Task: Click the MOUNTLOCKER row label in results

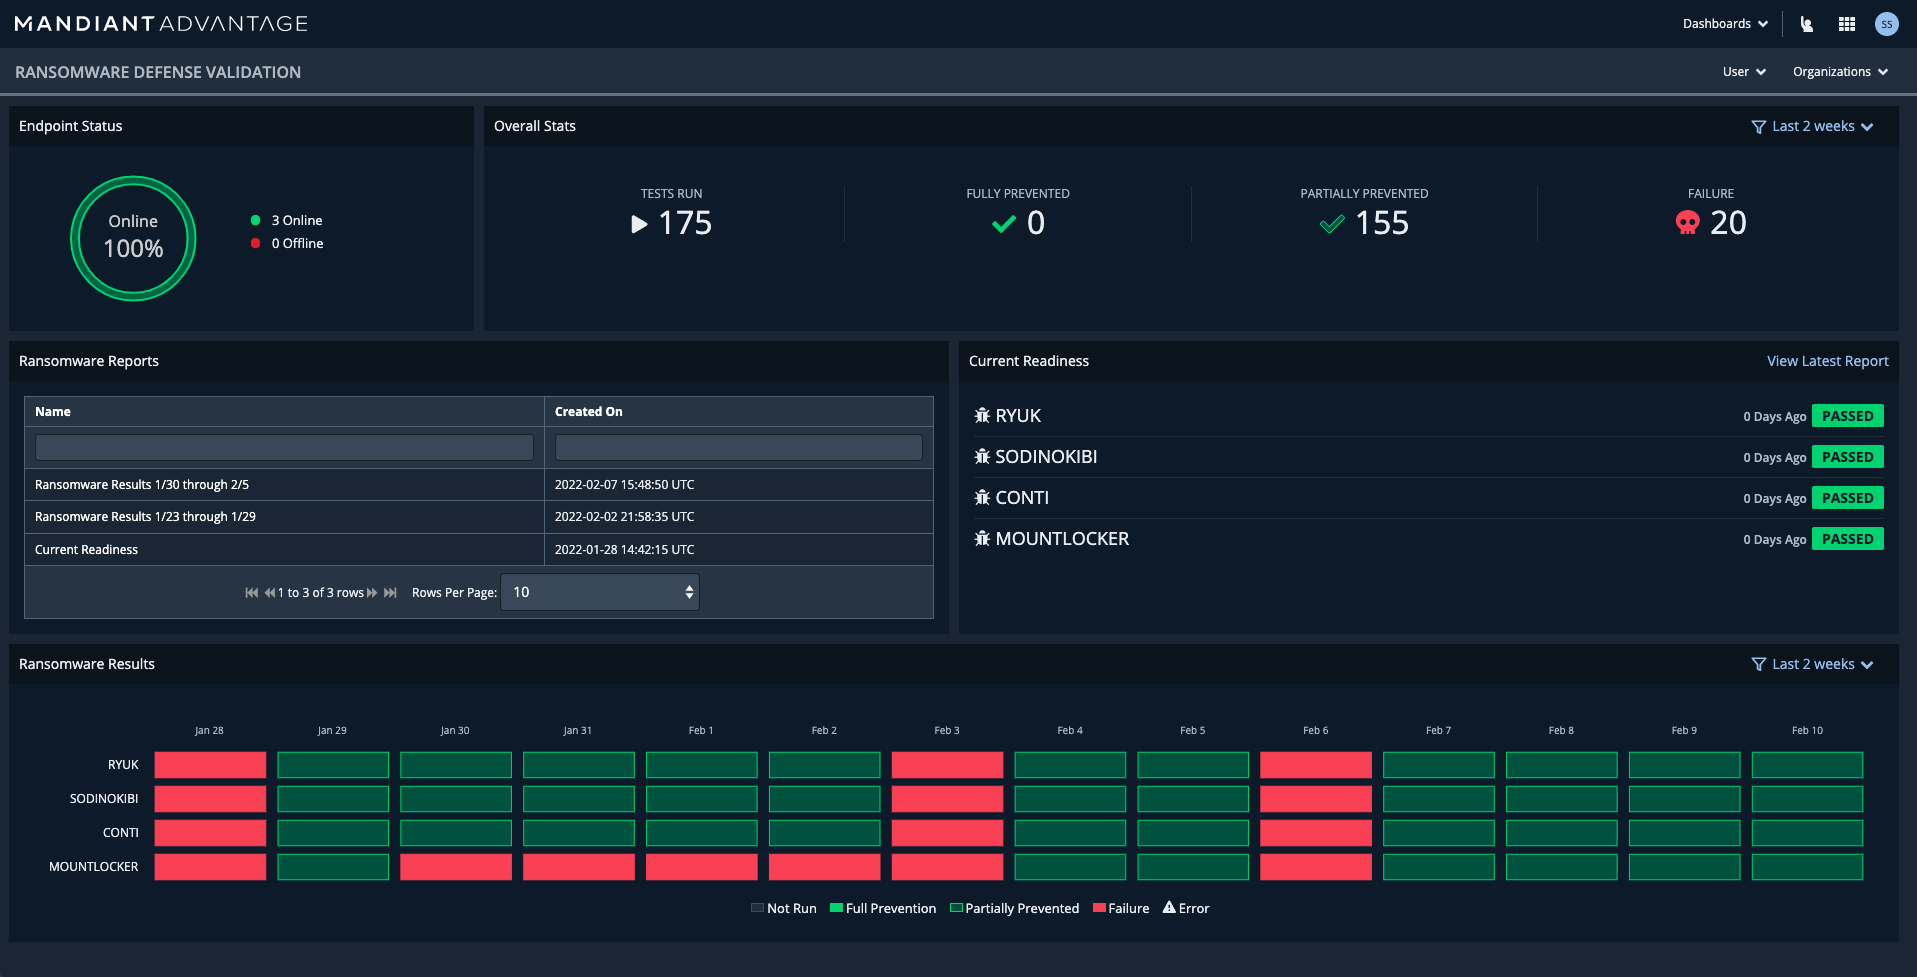Action: (x=94, y=867)
